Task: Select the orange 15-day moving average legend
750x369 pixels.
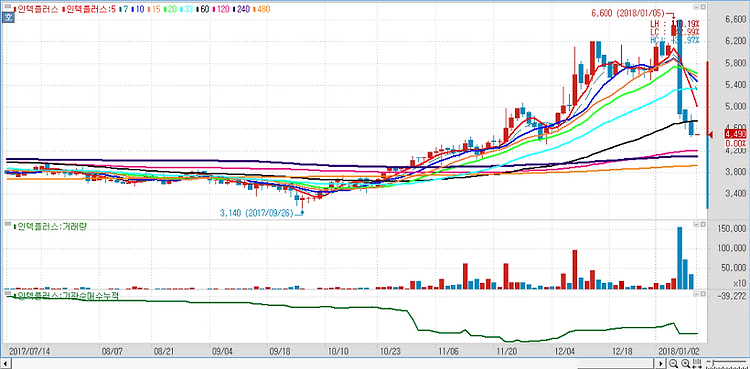Action: (154, 9)
